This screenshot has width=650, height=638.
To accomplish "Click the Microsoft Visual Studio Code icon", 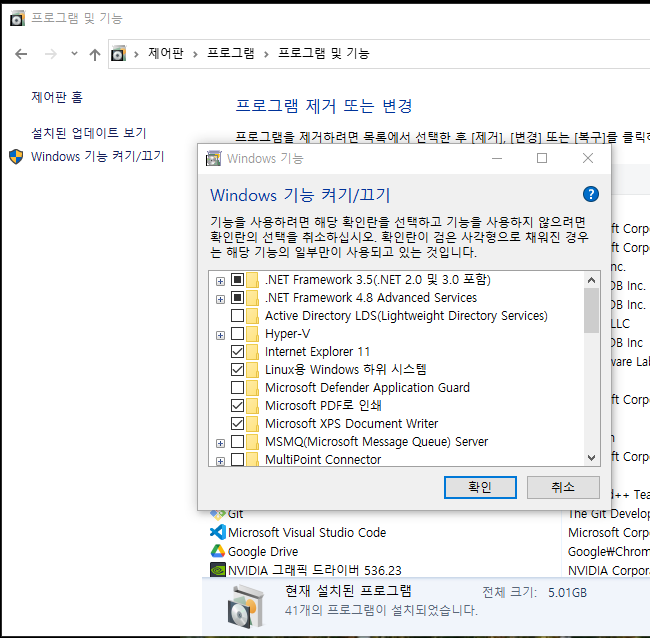I will pos(218,532).
